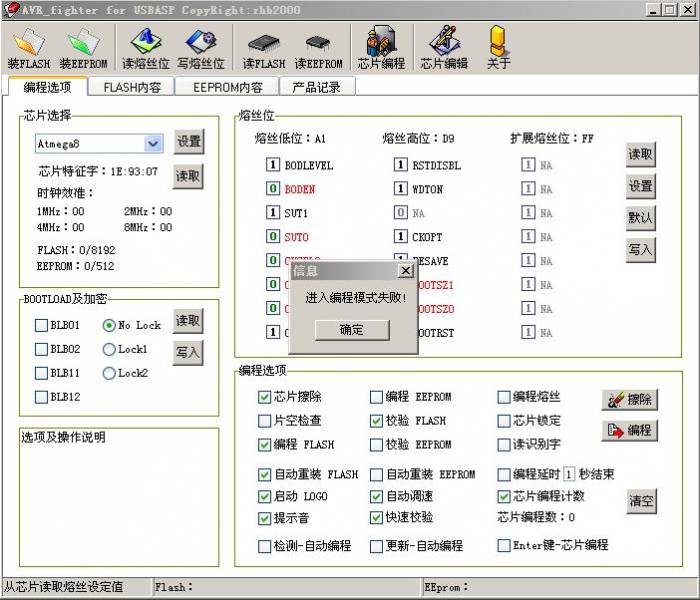Viewport: 700px width, 600px height.
Task: Enable the 自动重装 EEPROM checkbox
Action: [x=376, y=474]
